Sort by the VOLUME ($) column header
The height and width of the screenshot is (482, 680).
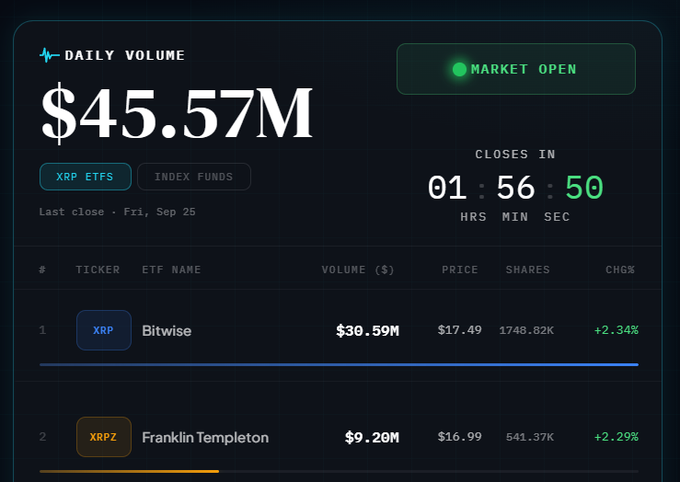358,270
